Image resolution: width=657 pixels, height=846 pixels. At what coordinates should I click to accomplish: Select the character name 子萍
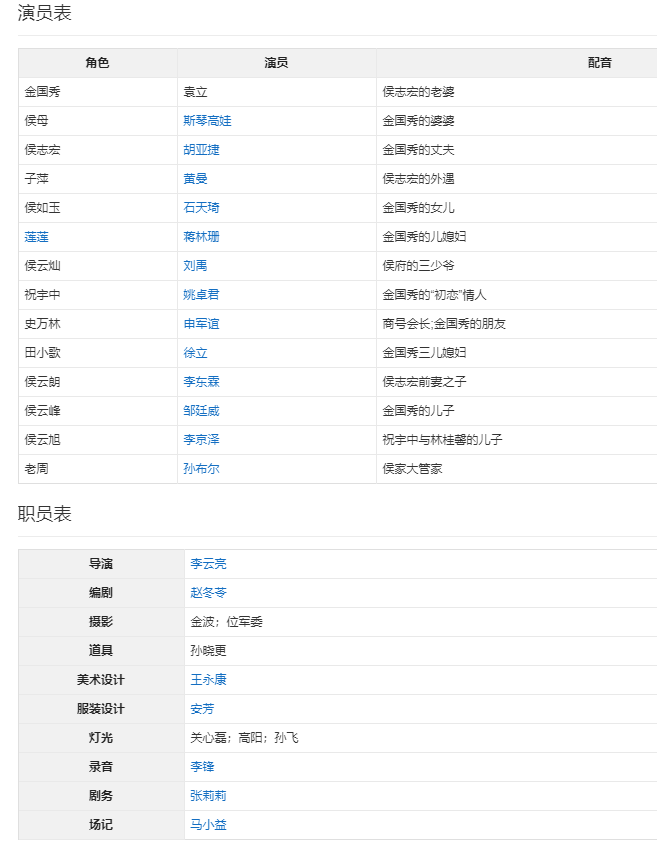point(36,179)
